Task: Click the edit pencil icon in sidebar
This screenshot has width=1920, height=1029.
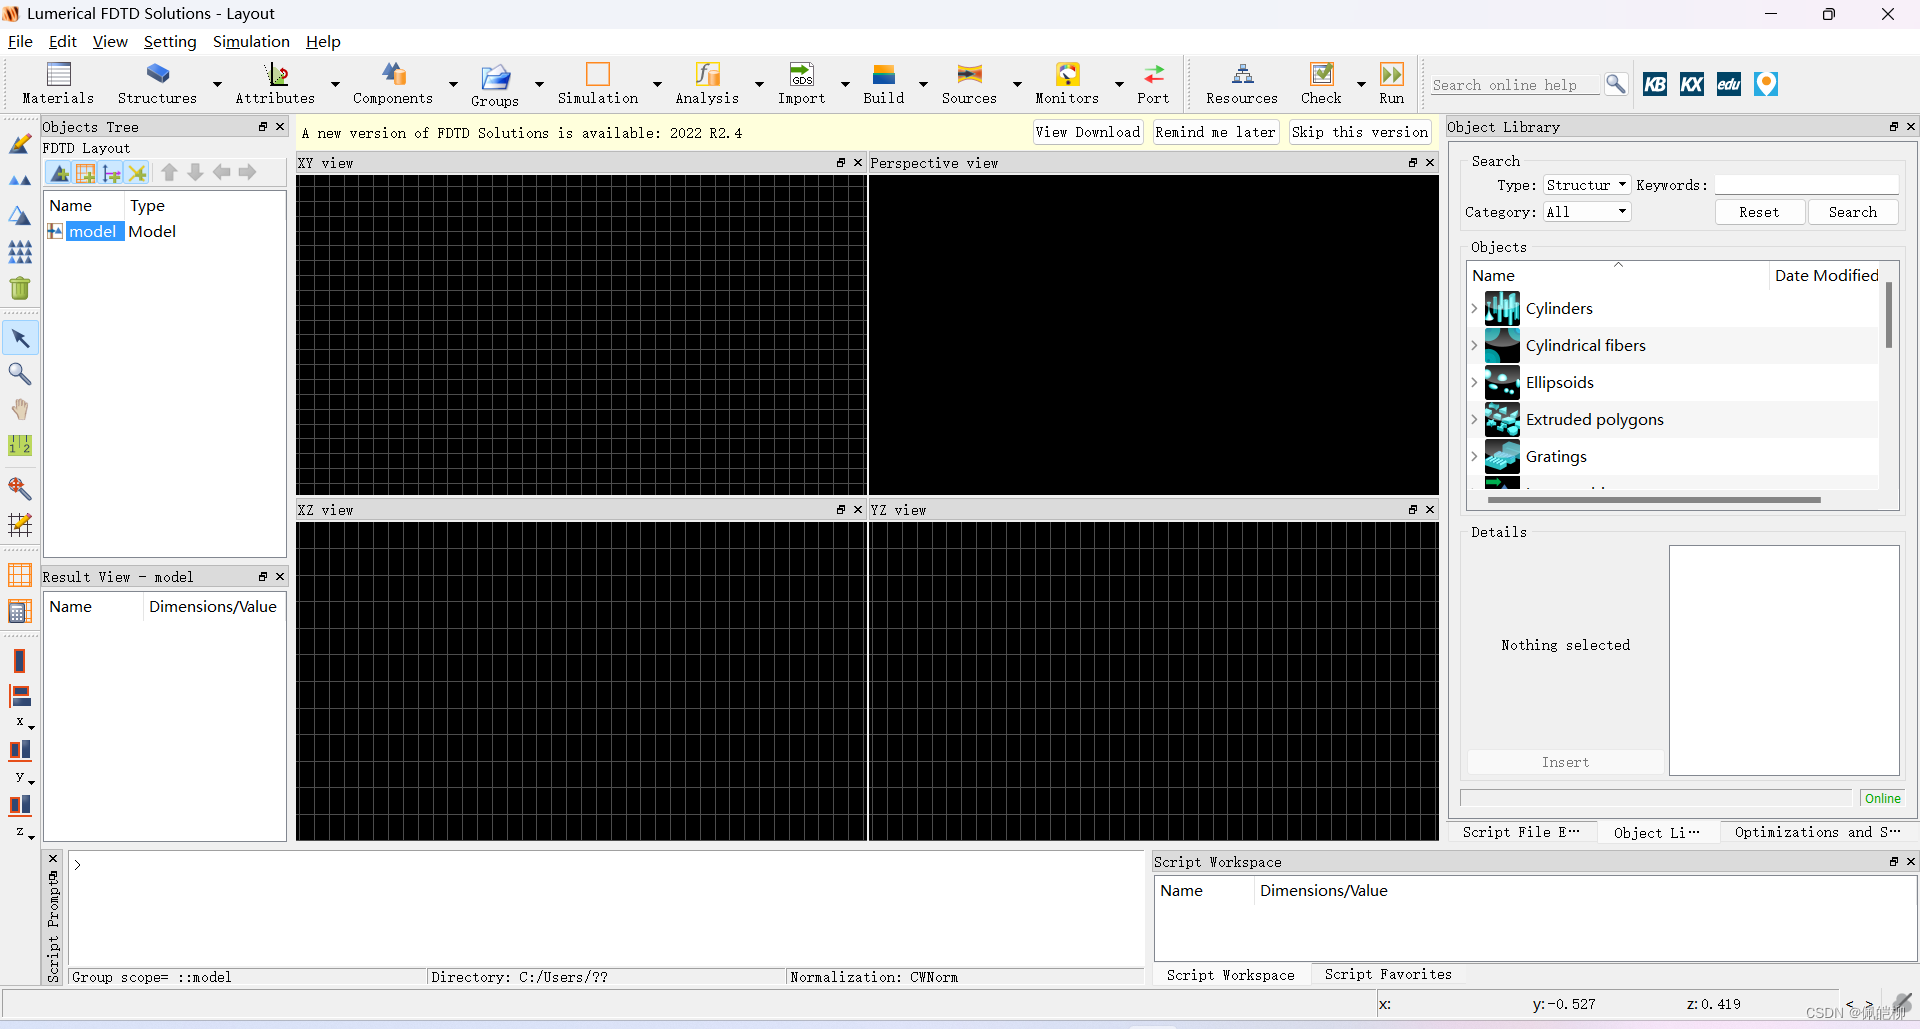Action: [x=20, y=144]
